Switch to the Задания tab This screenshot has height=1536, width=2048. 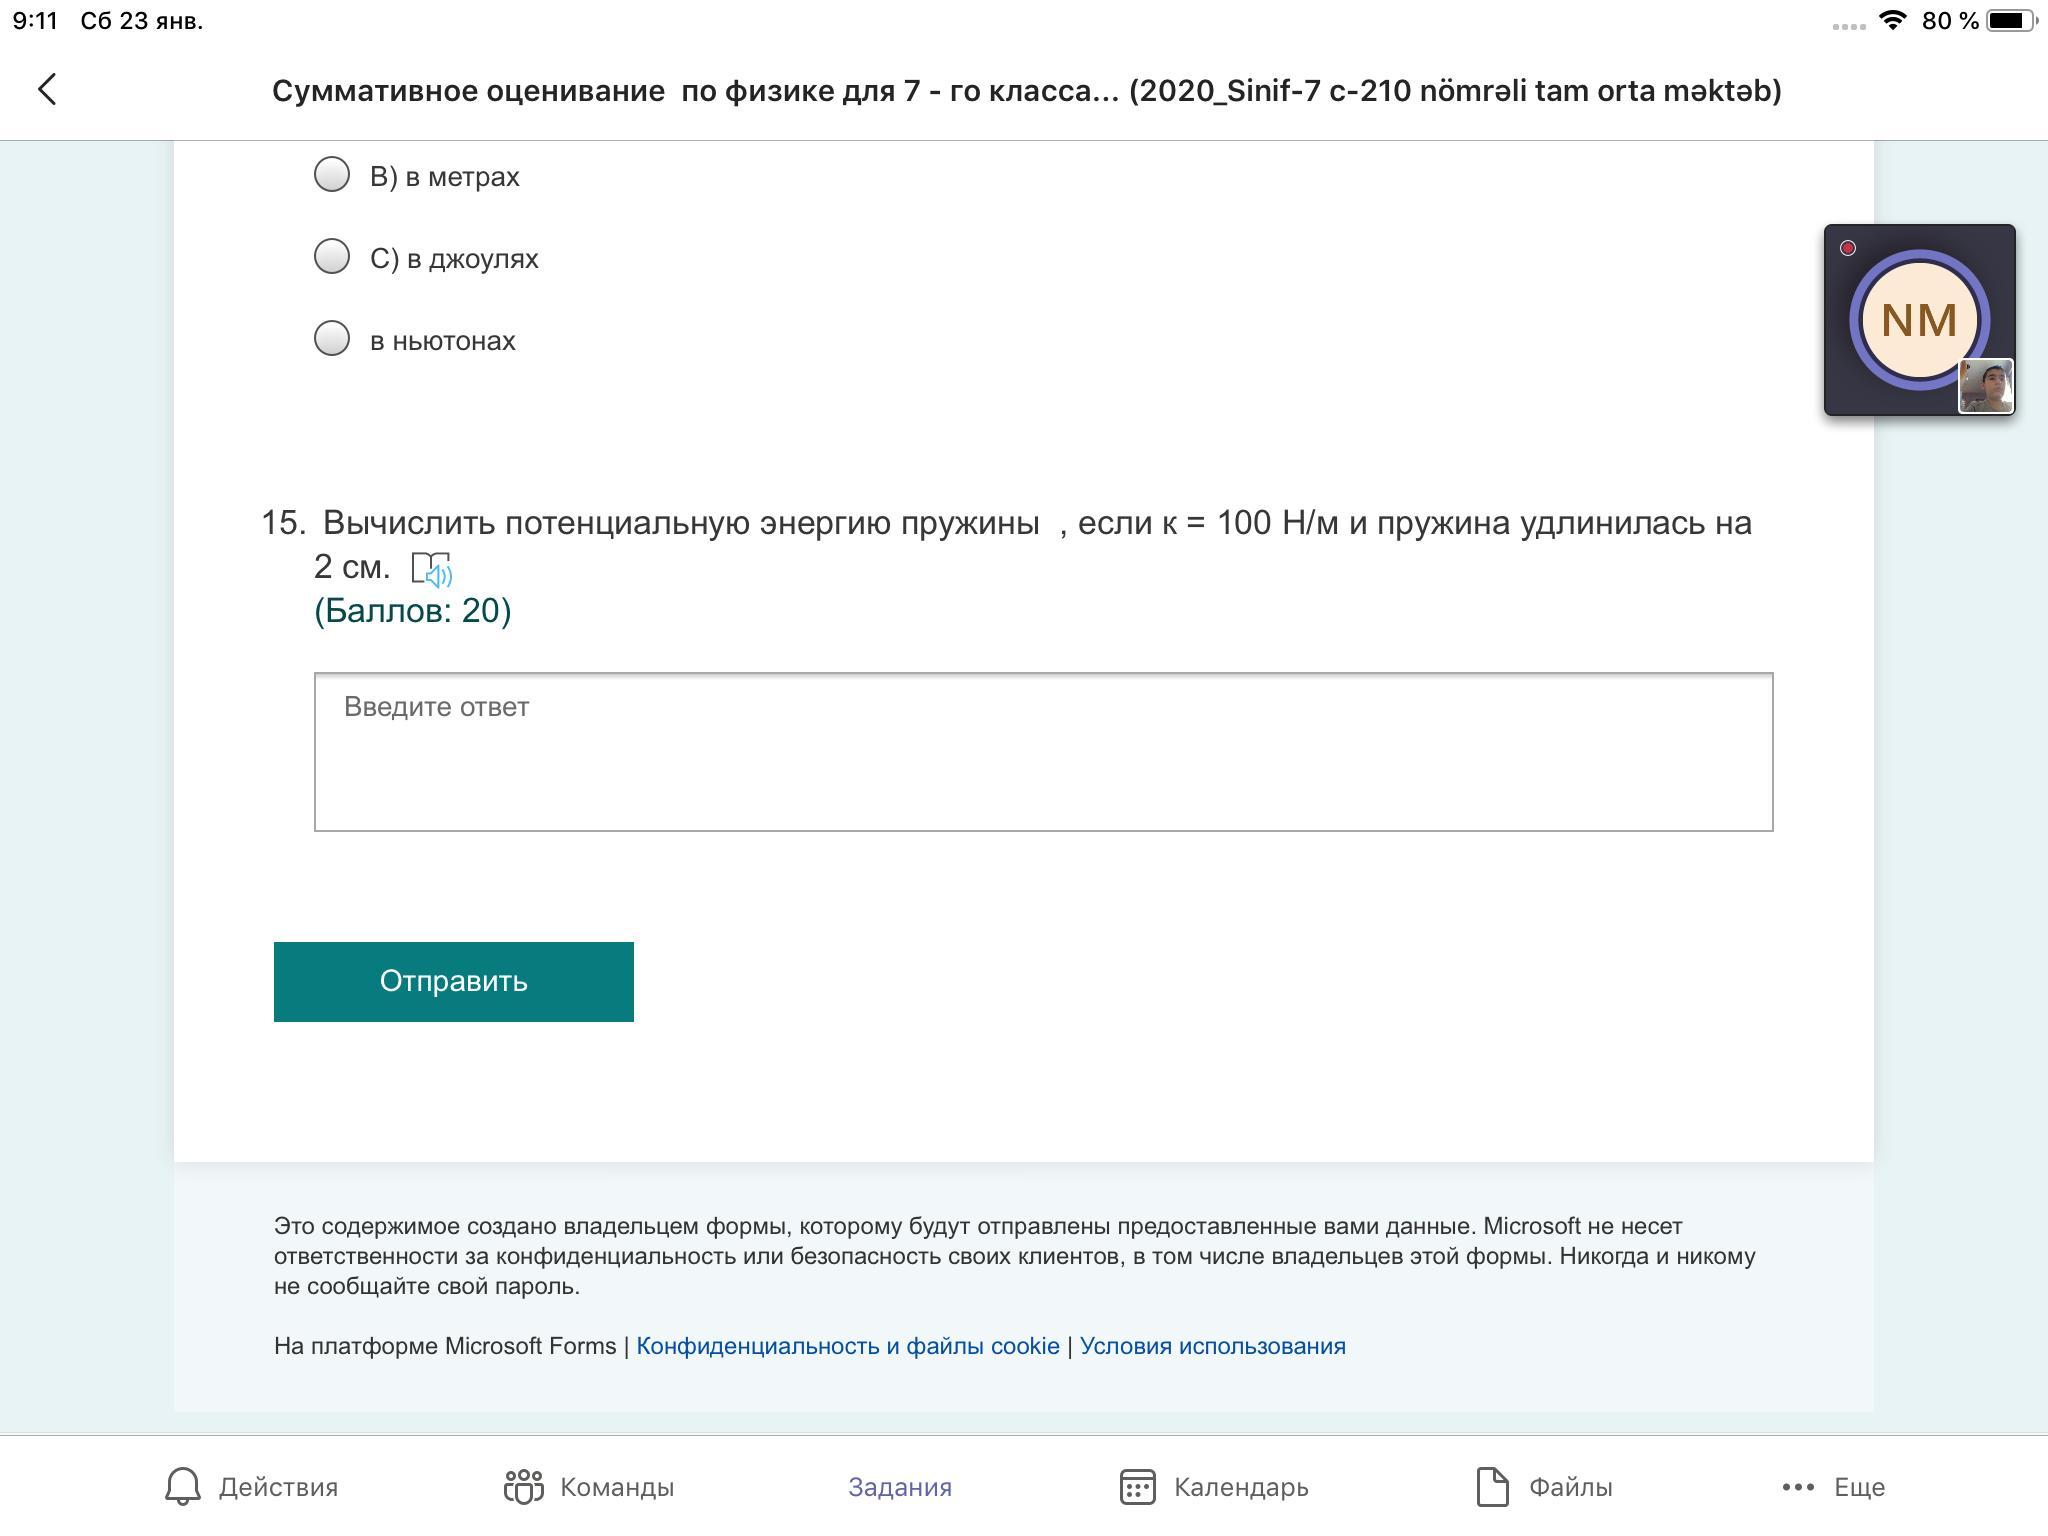click(x=900, y=1487)
